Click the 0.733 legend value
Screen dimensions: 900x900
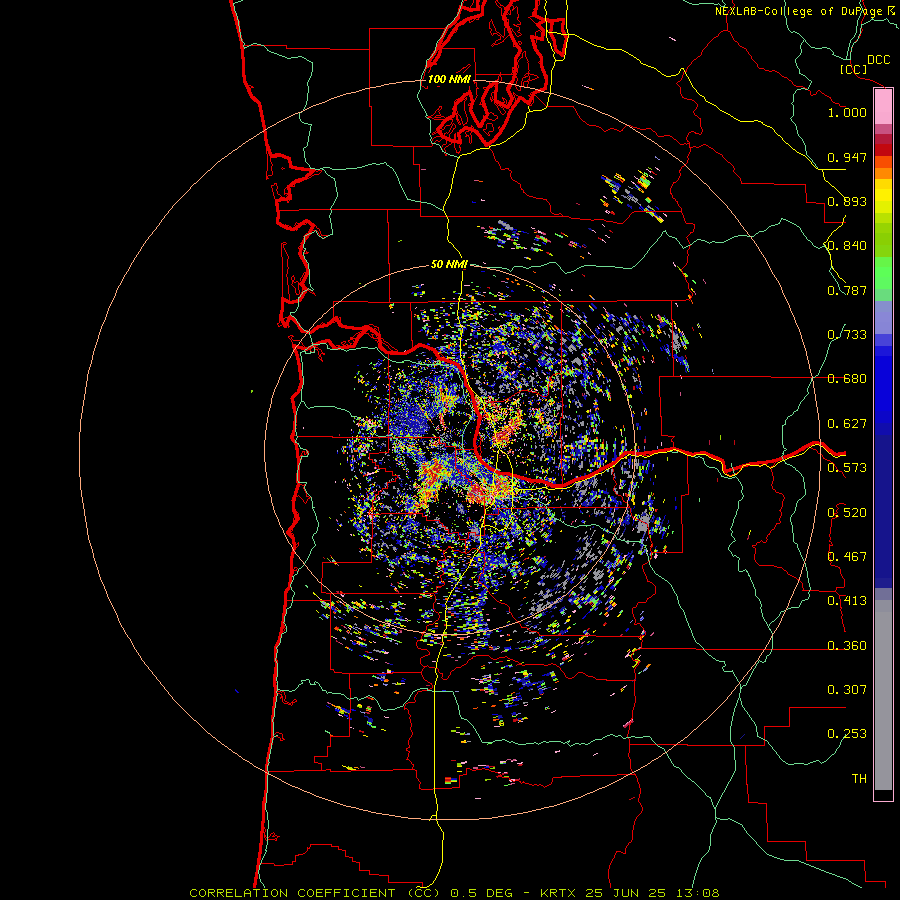coord(847,335)
